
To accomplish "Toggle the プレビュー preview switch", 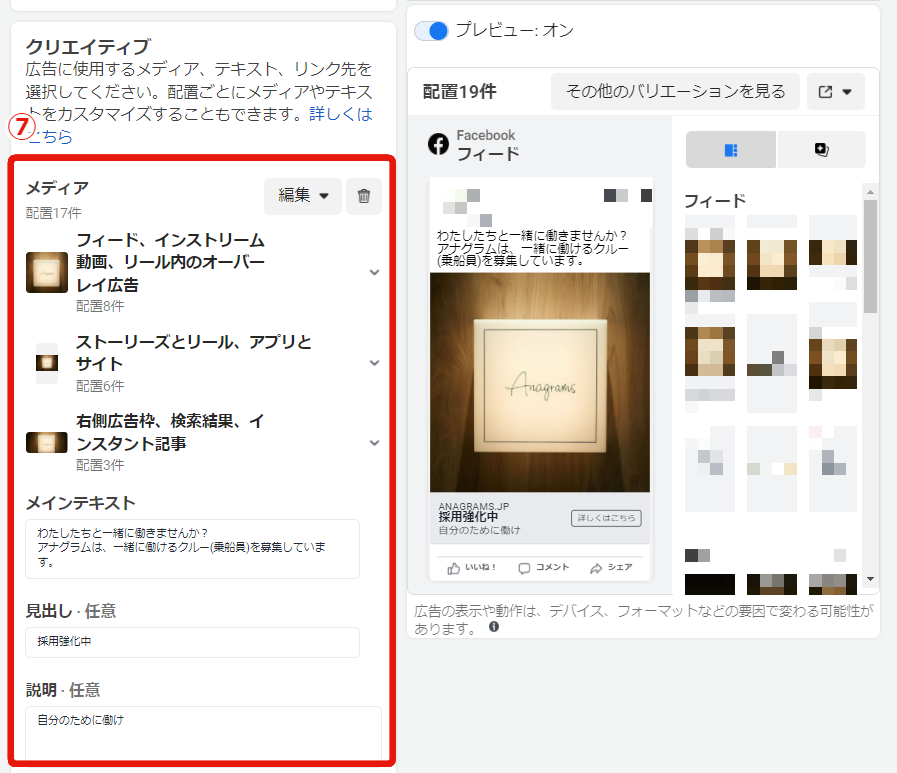I will tap(431, 31).
